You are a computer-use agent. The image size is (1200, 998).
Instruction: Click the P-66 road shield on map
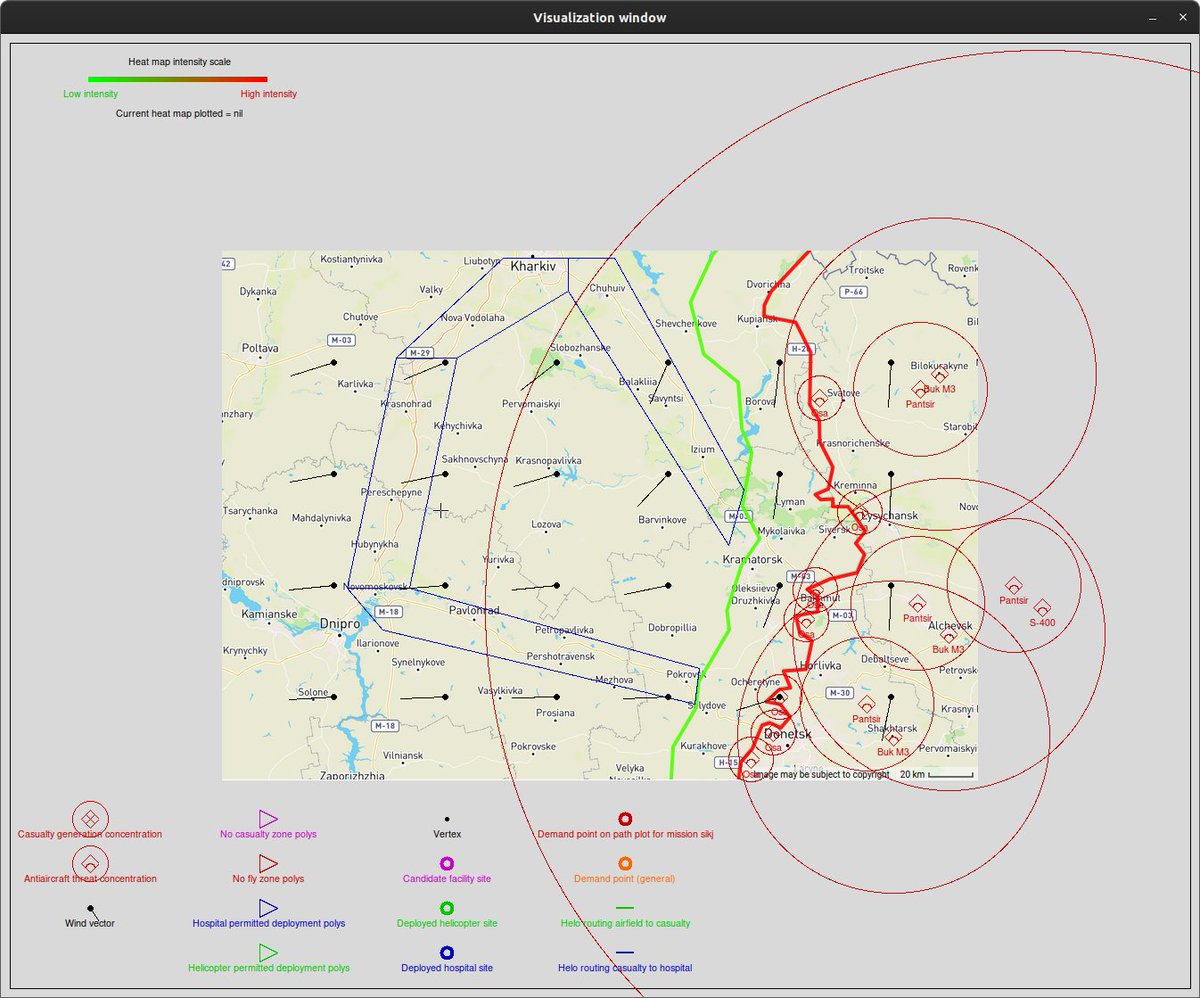pos(853,291)
